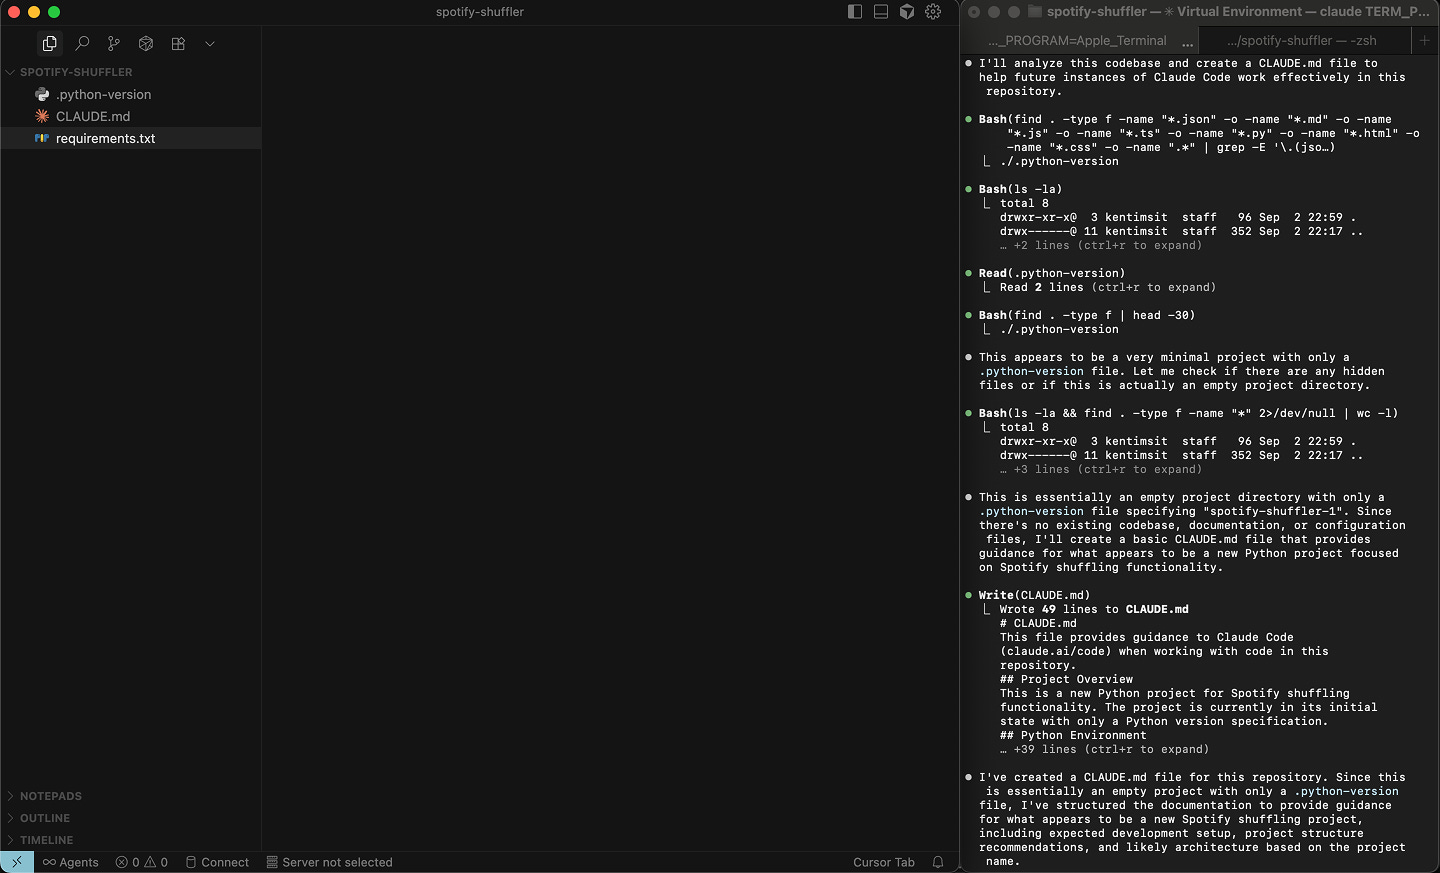Image resolution: width=1440 pixels, height=873 pixels.
Task: Click the yellow minimize button of Cursor window
Action: coord(34,12)
